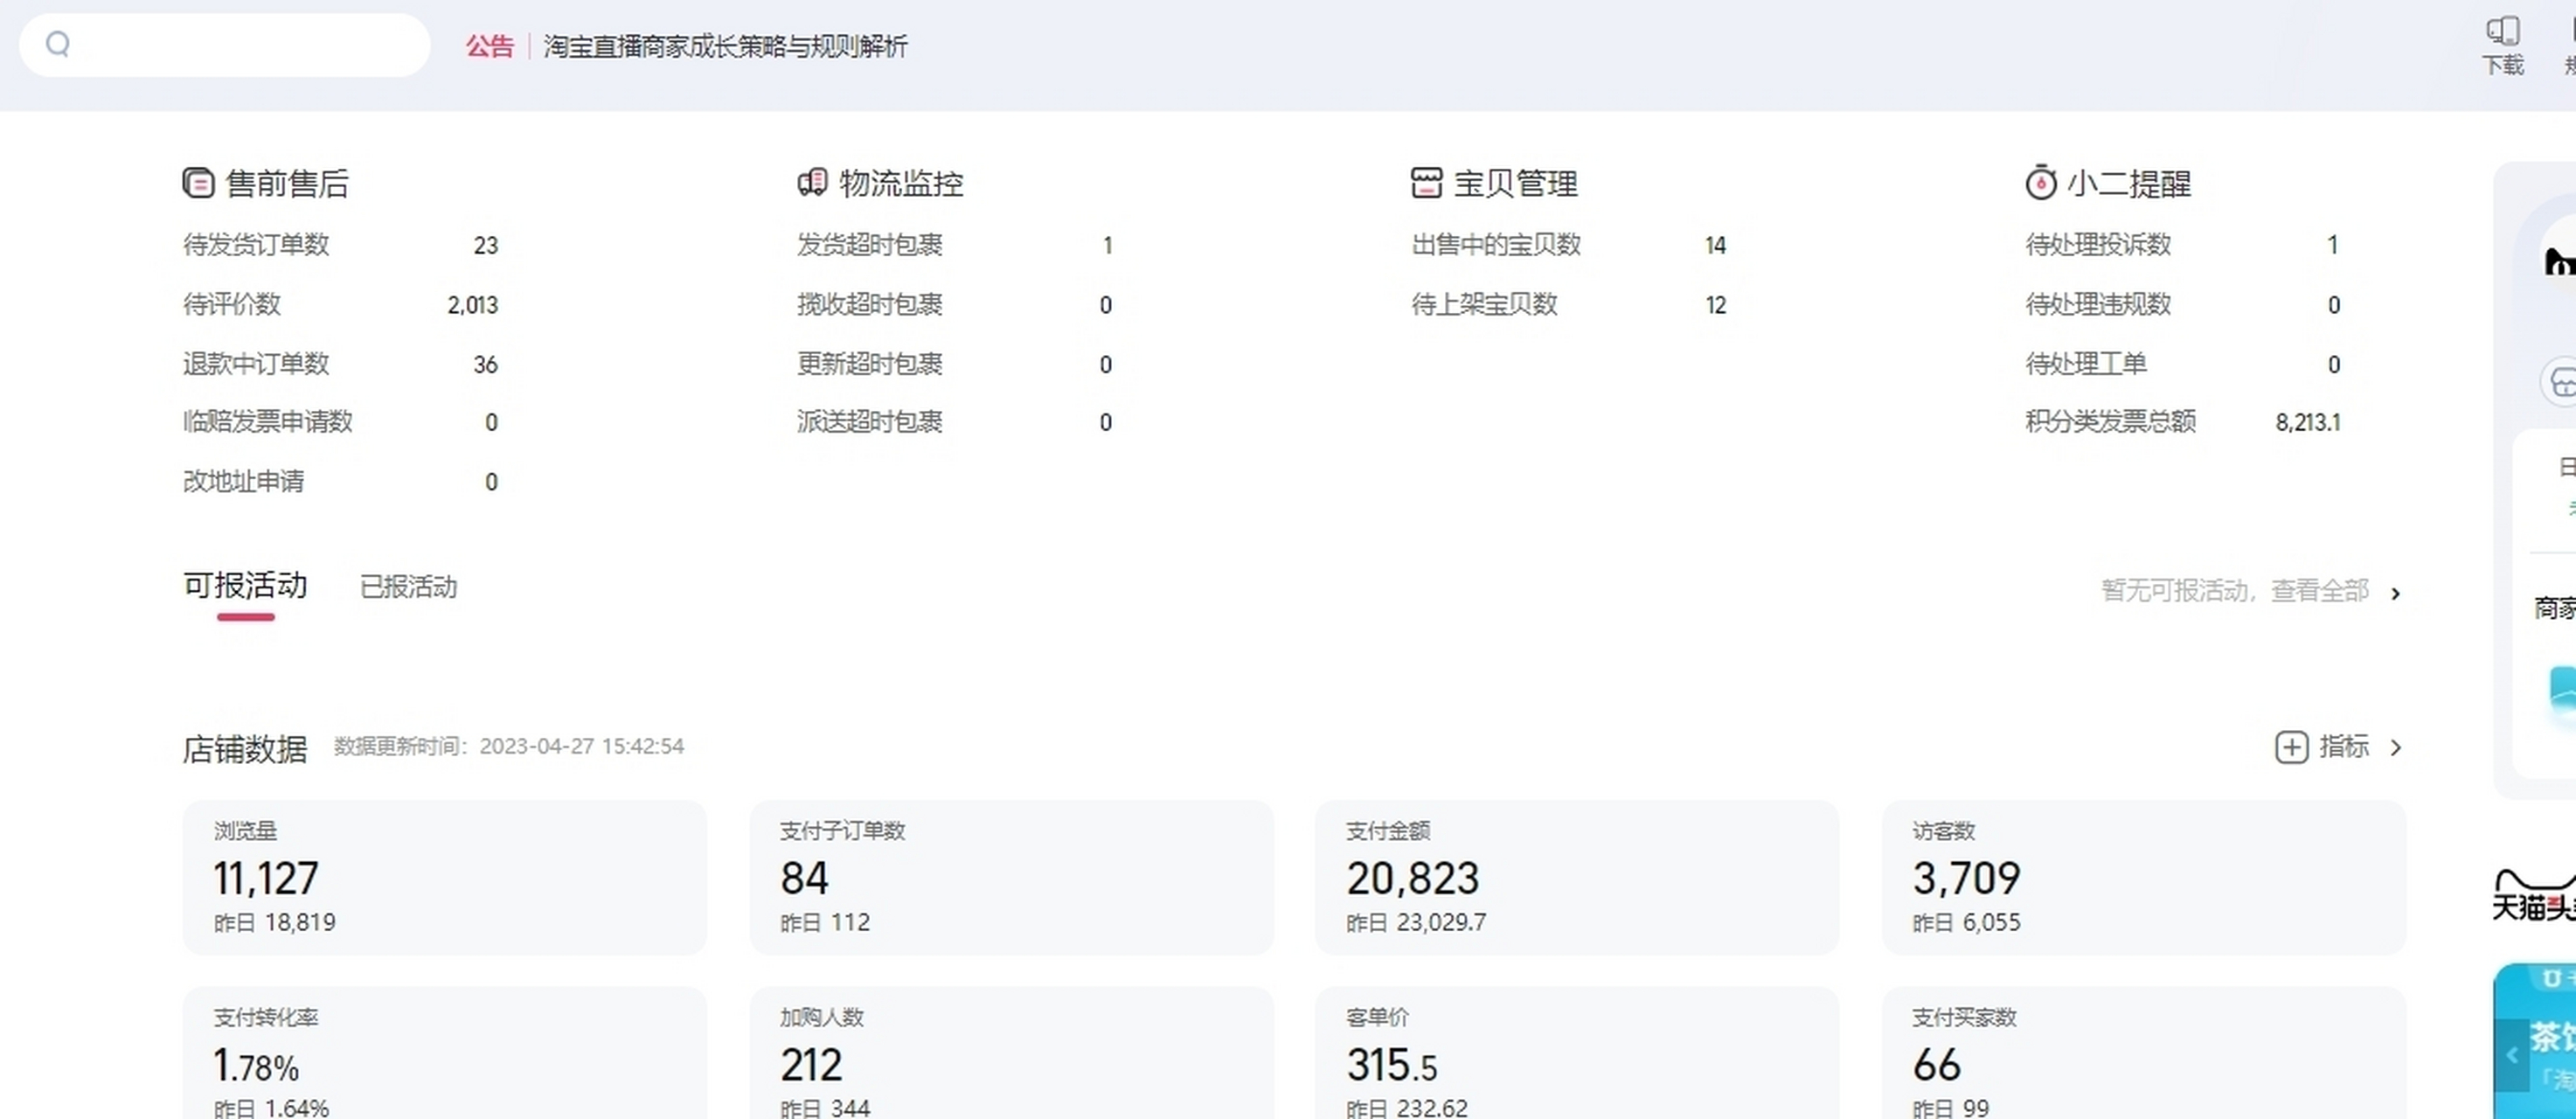Select the 可报活动 tab

point(245,586)
